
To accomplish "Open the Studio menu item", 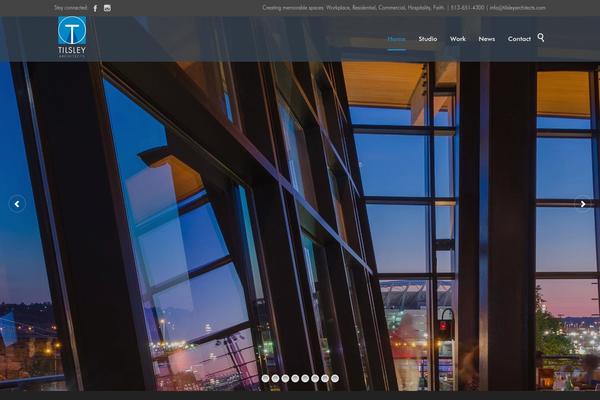I will pos(428,39).
